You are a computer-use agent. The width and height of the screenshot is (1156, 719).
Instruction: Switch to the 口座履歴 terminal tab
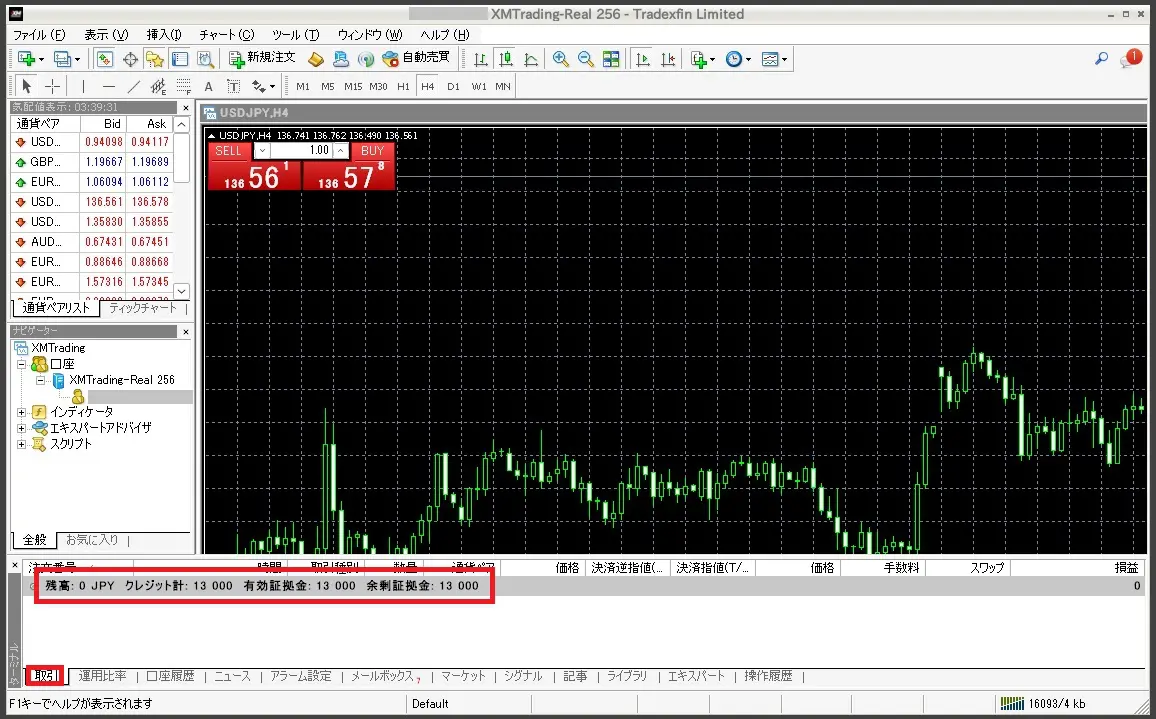[170, 676]
